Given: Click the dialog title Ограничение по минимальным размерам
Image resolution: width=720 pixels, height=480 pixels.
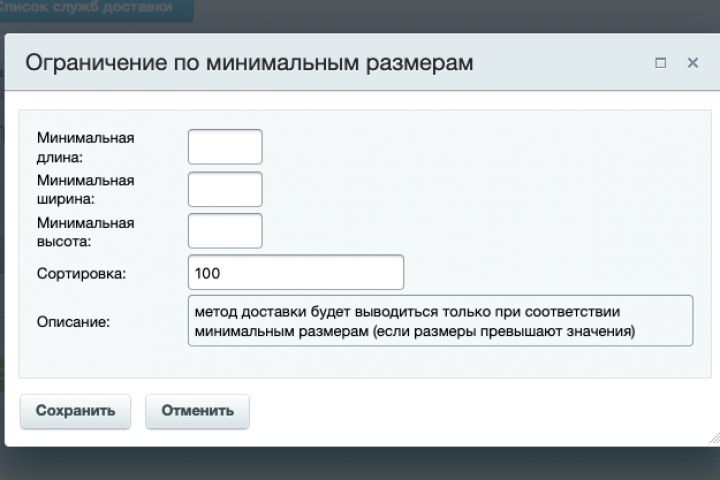Looking at the screenshot, I should point(249,63).
